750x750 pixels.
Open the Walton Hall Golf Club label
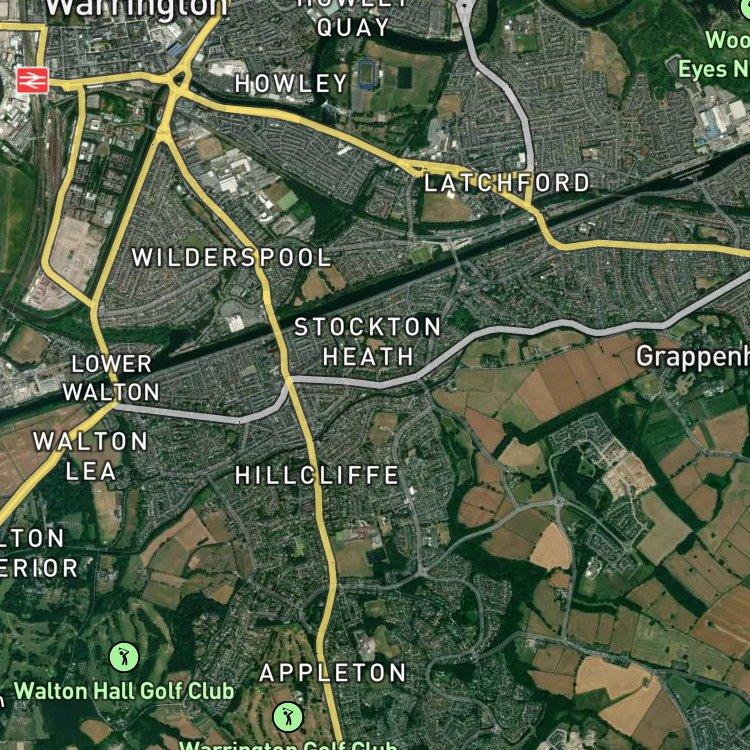pyautogui.click(x=124, y=691)
